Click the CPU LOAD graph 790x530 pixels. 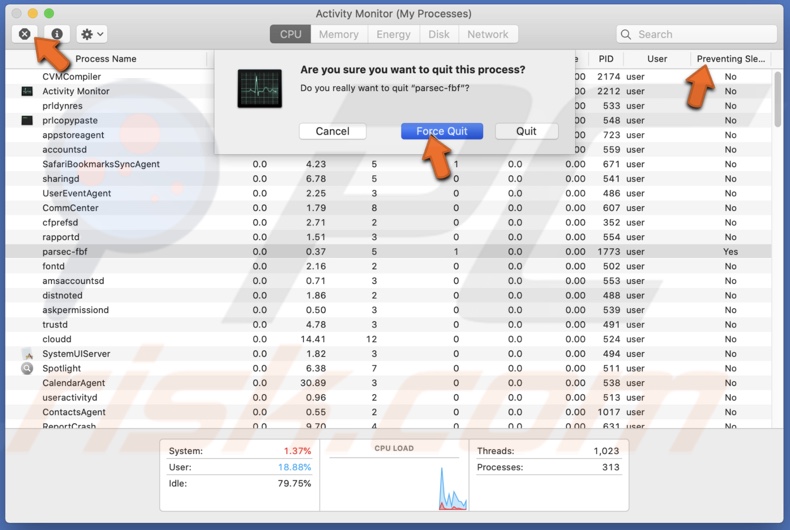(394, 485)
